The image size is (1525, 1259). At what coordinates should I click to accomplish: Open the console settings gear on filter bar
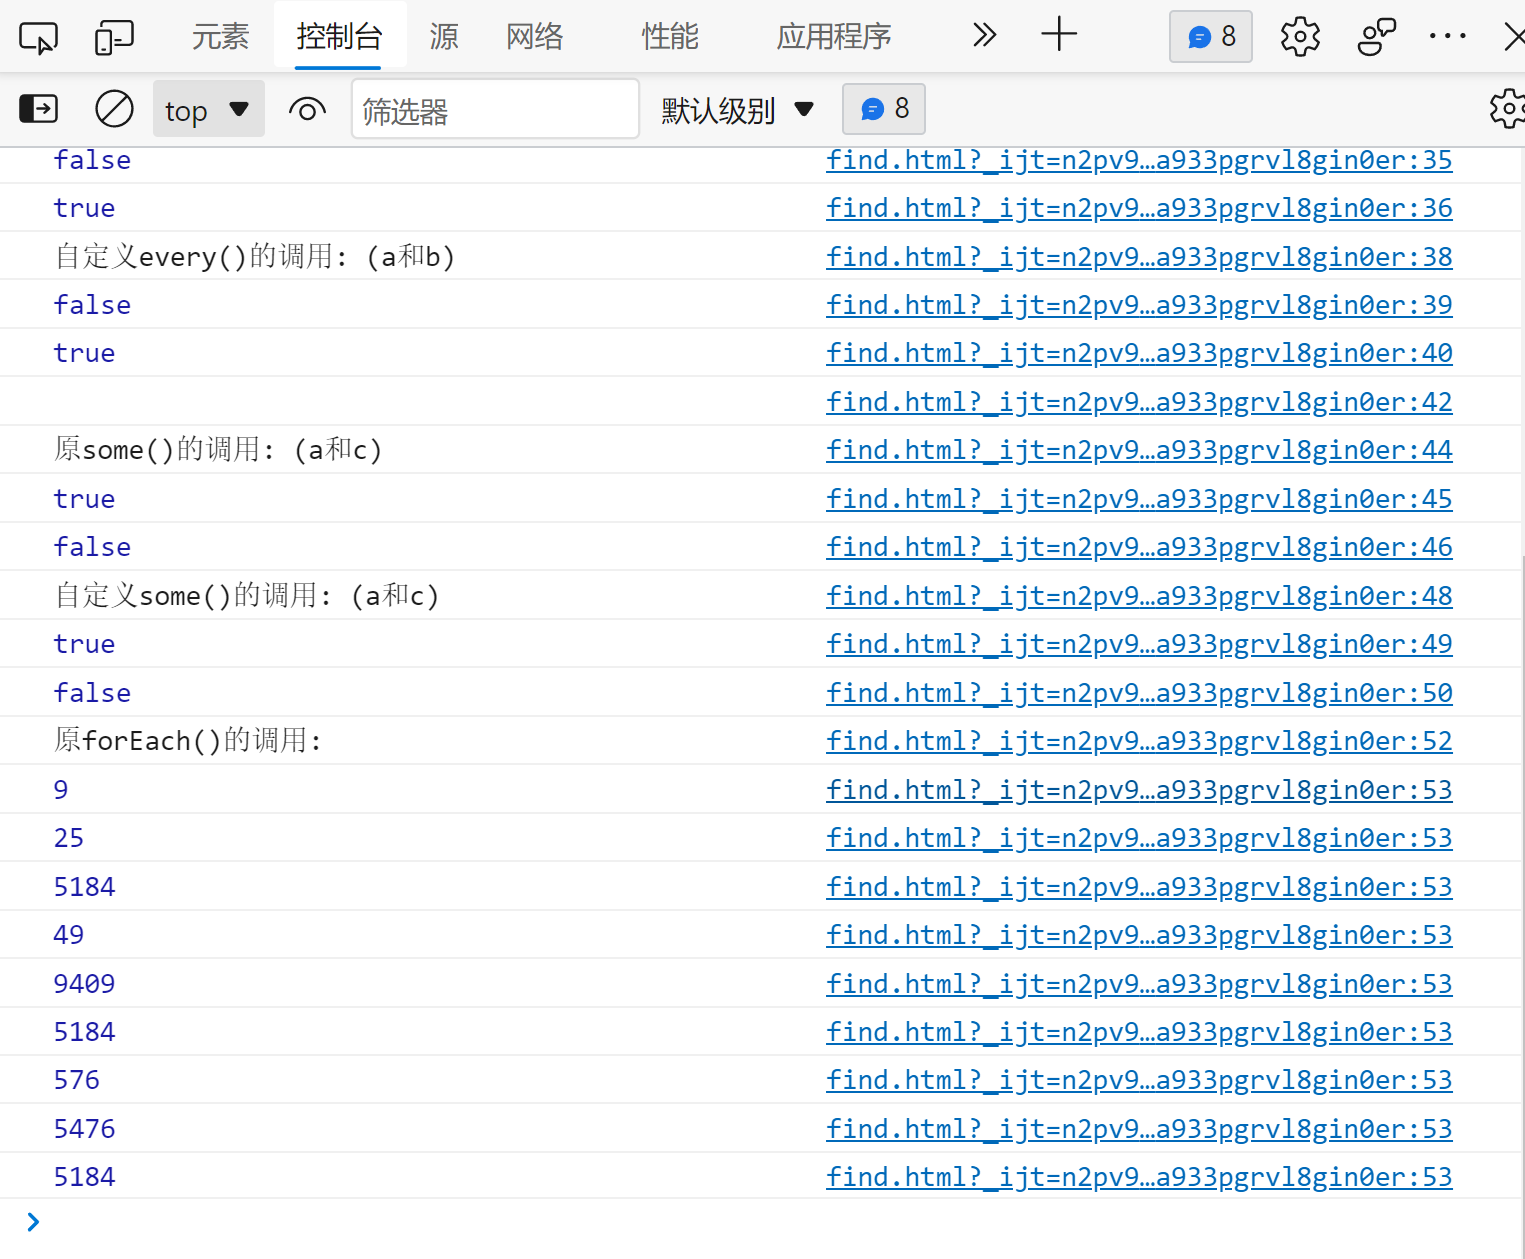(1506, 109)
